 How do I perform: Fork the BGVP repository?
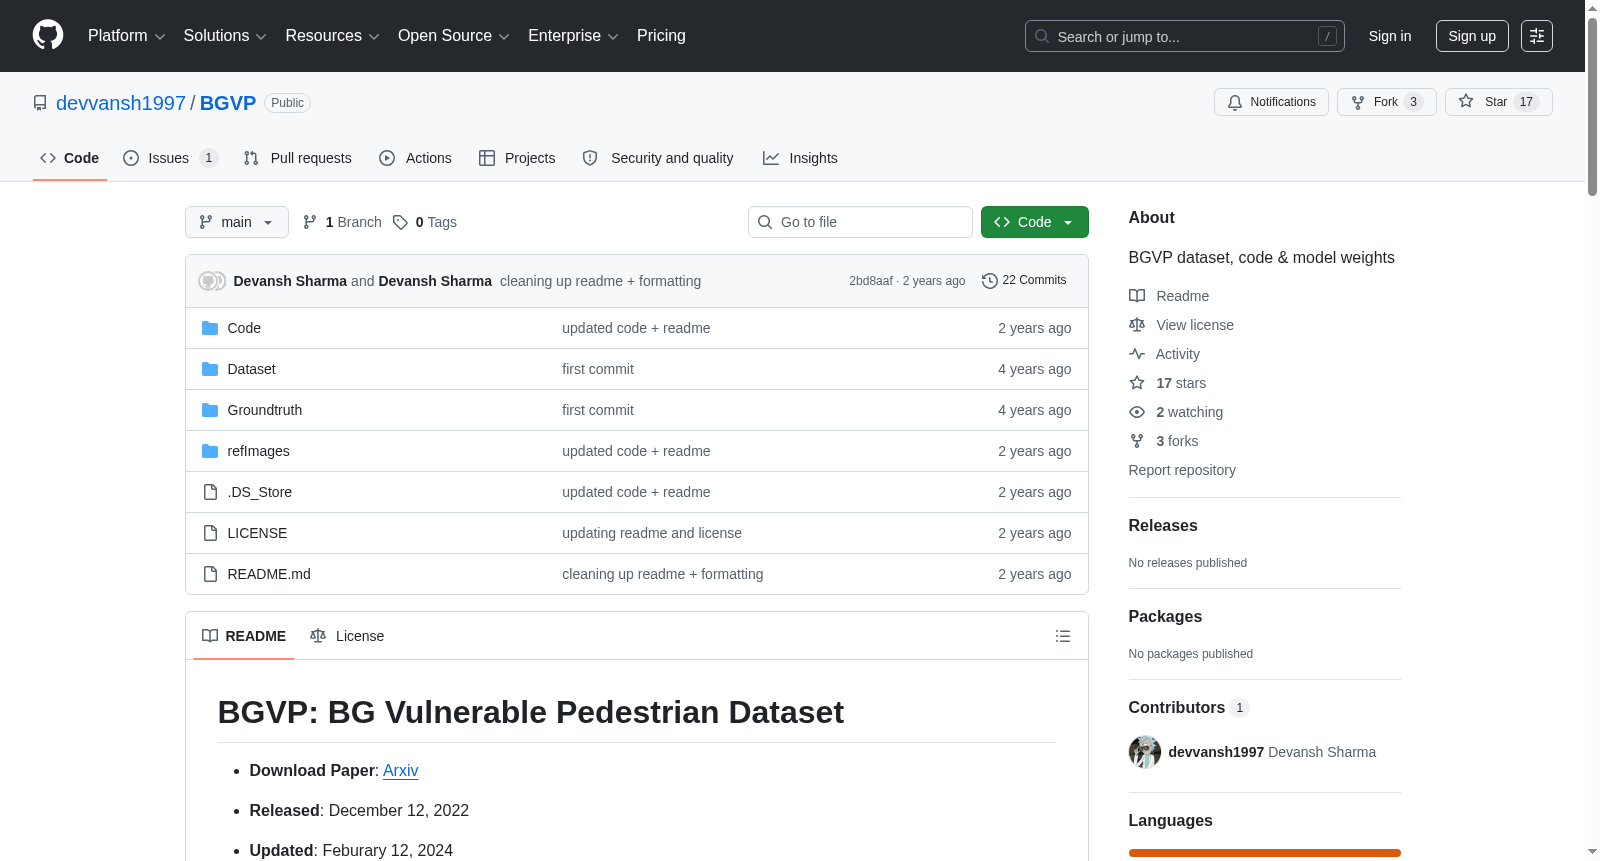pyautogui.click(x=1386, y=102)
